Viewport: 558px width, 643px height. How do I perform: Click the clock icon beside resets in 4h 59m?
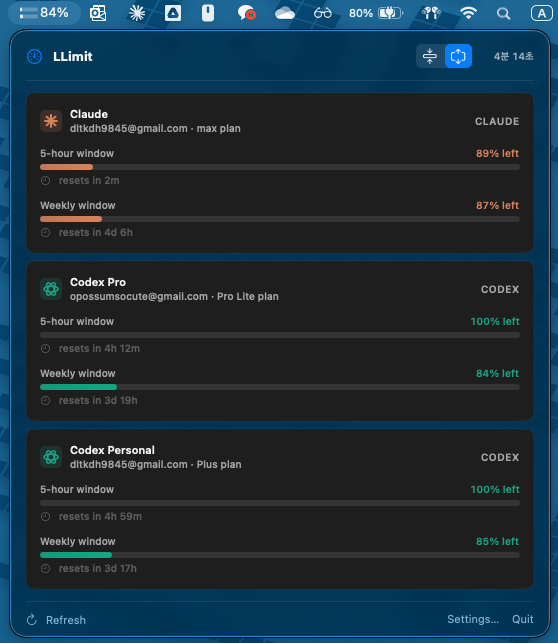[46, 517]
